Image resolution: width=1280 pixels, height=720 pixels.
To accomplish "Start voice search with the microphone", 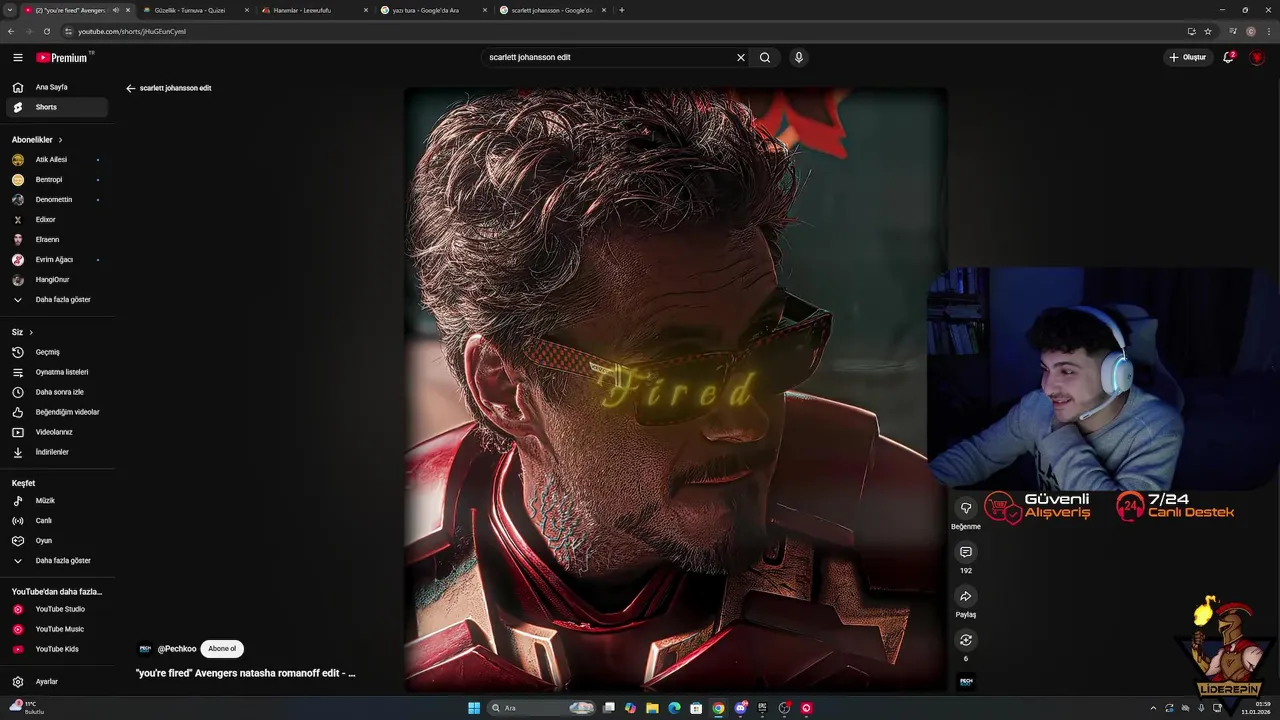I will 798,58.
